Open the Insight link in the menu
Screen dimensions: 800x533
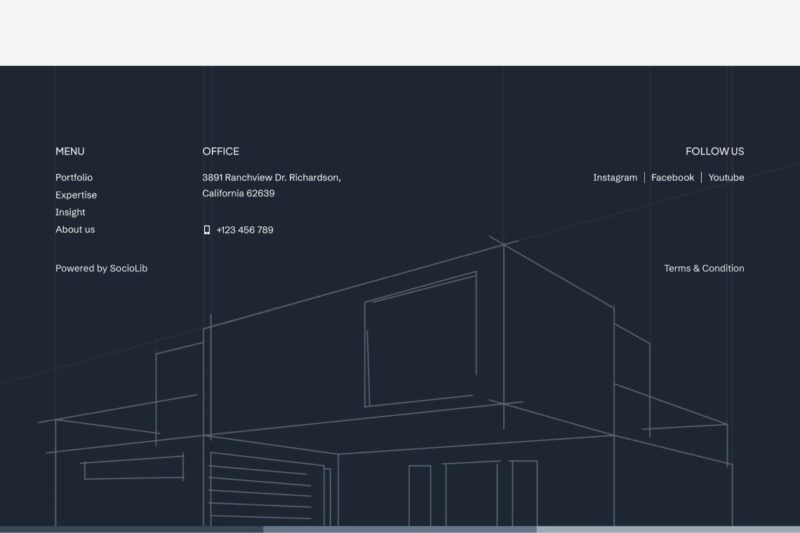click(x=70, y=212)
